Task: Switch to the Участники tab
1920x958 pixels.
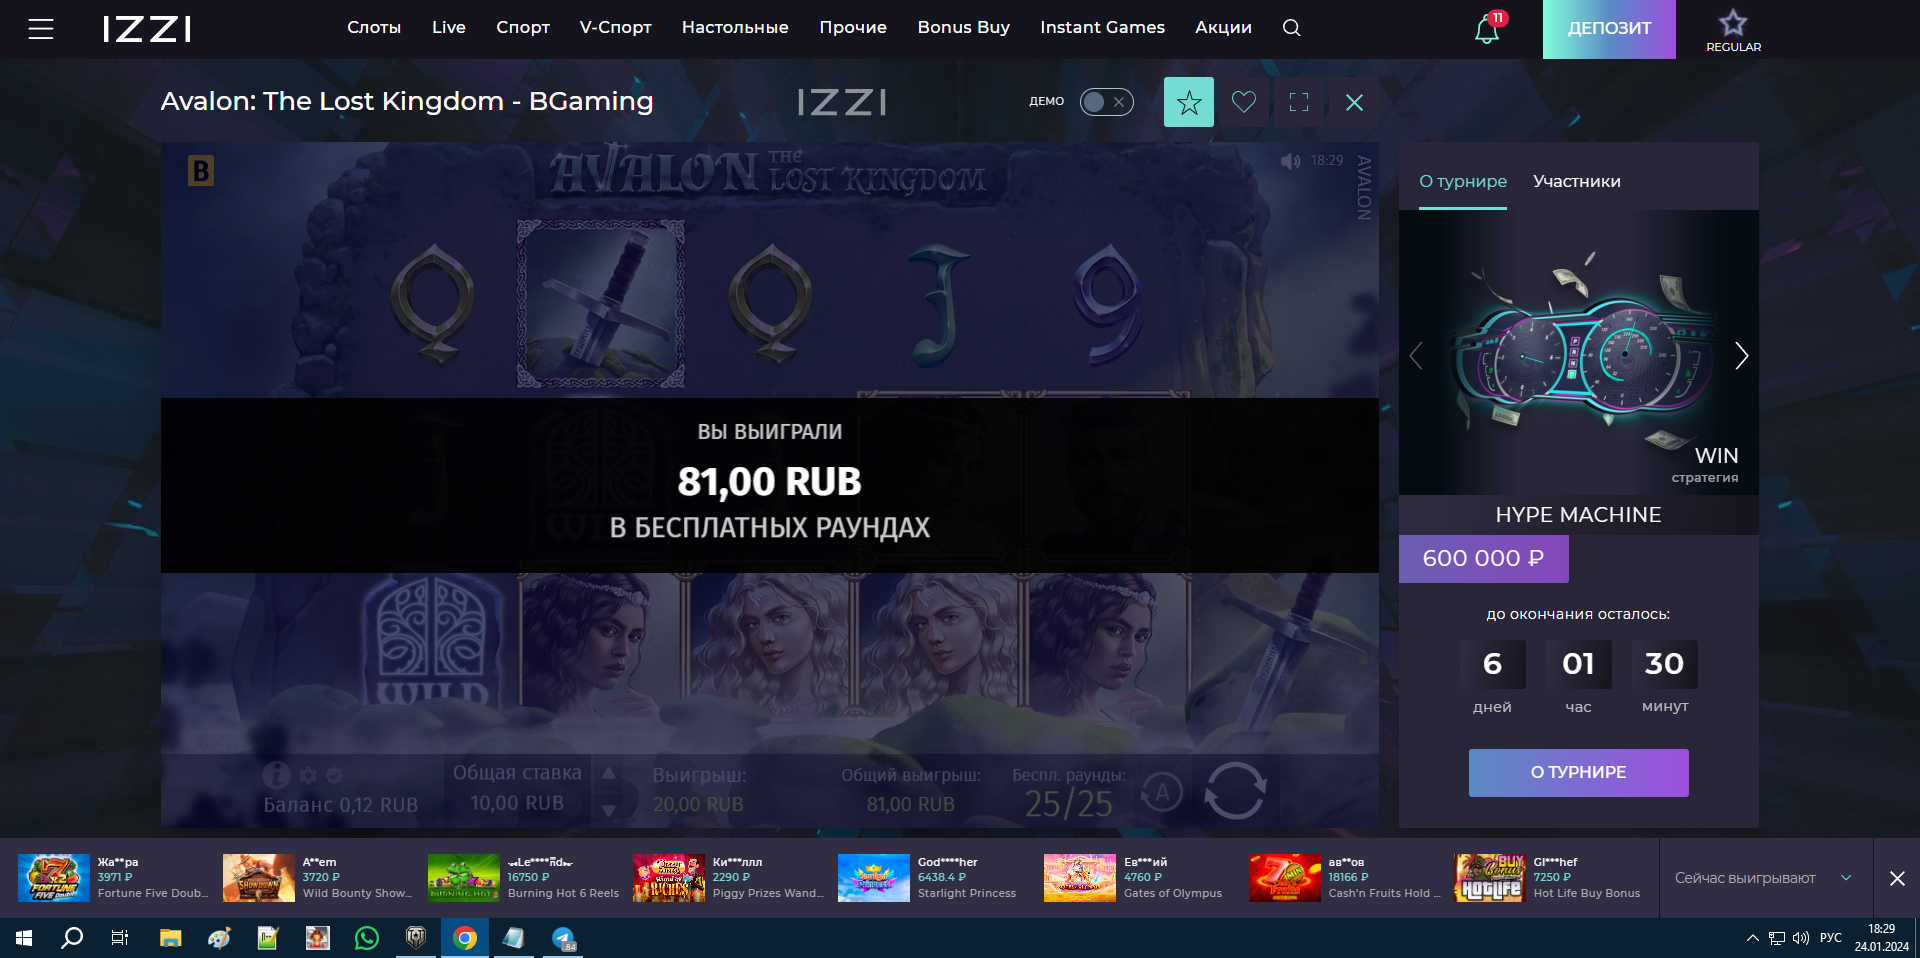Action: (1577, 181)
